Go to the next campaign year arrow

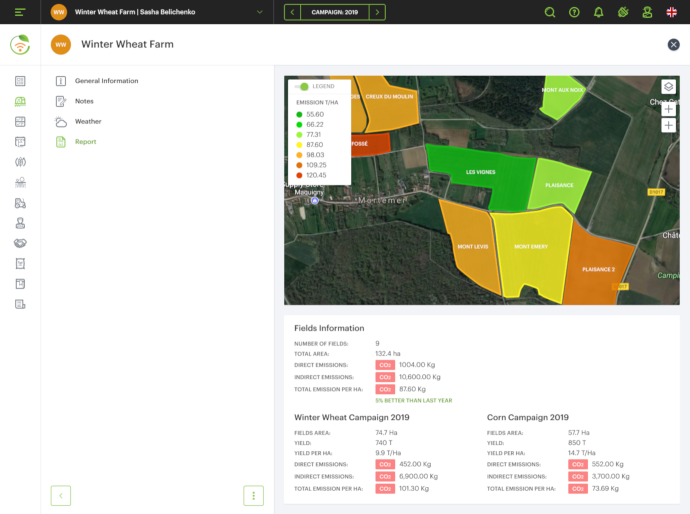point(377,12)
